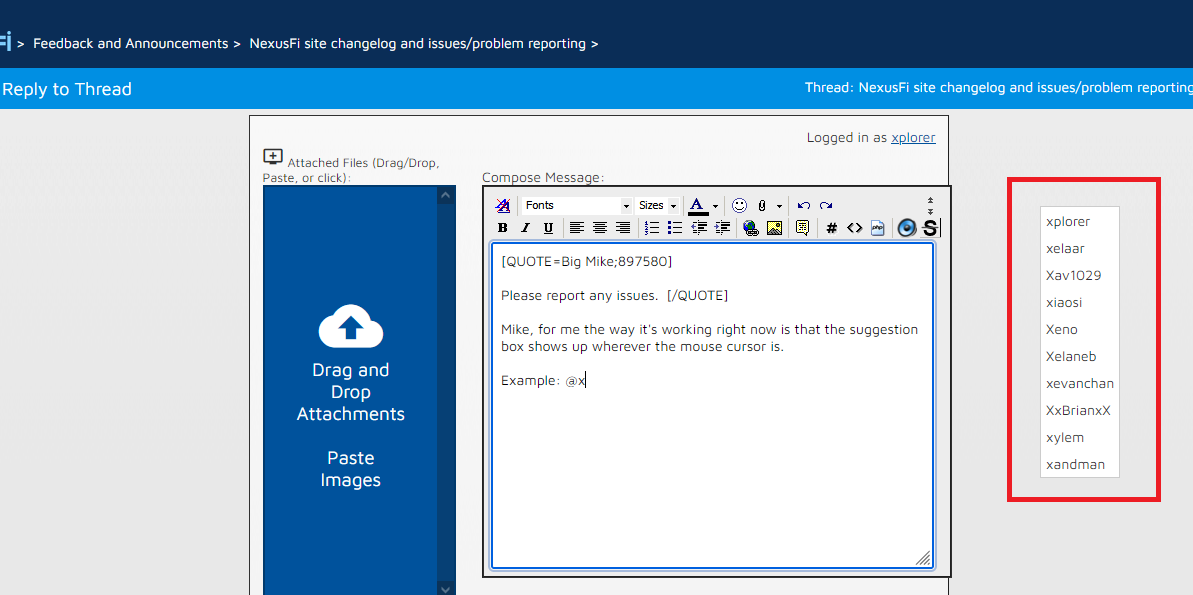The image size is (1193, 595).
Task: Select xplorer from mention suggestions
Action: (1080, 221)
